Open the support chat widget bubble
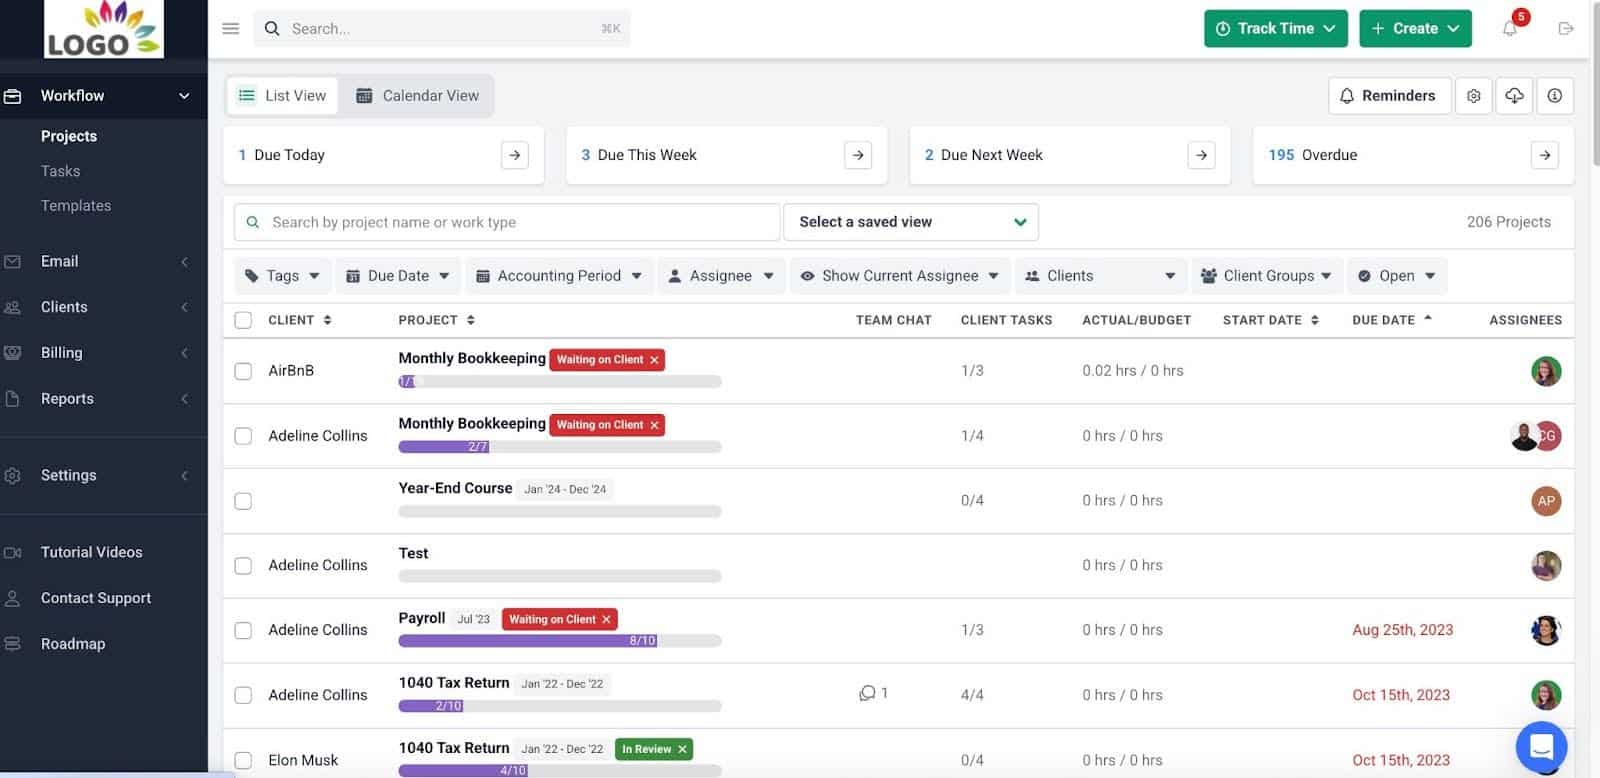1600x778 pixels. pyautogui.click(x=1541, y=746)
